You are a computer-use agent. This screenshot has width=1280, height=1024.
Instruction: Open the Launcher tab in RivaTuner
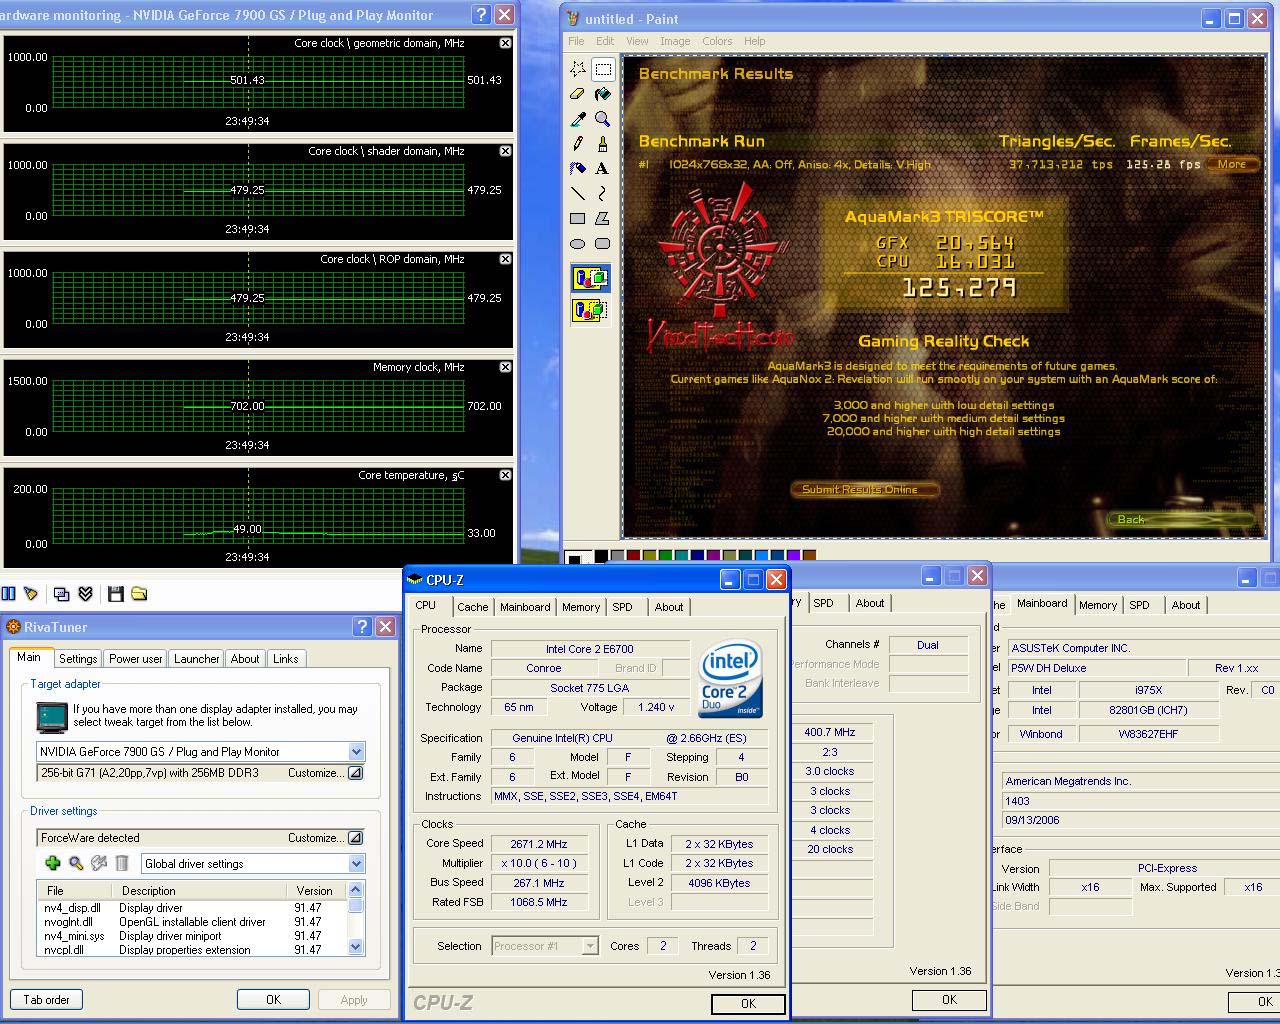point(197,659)
